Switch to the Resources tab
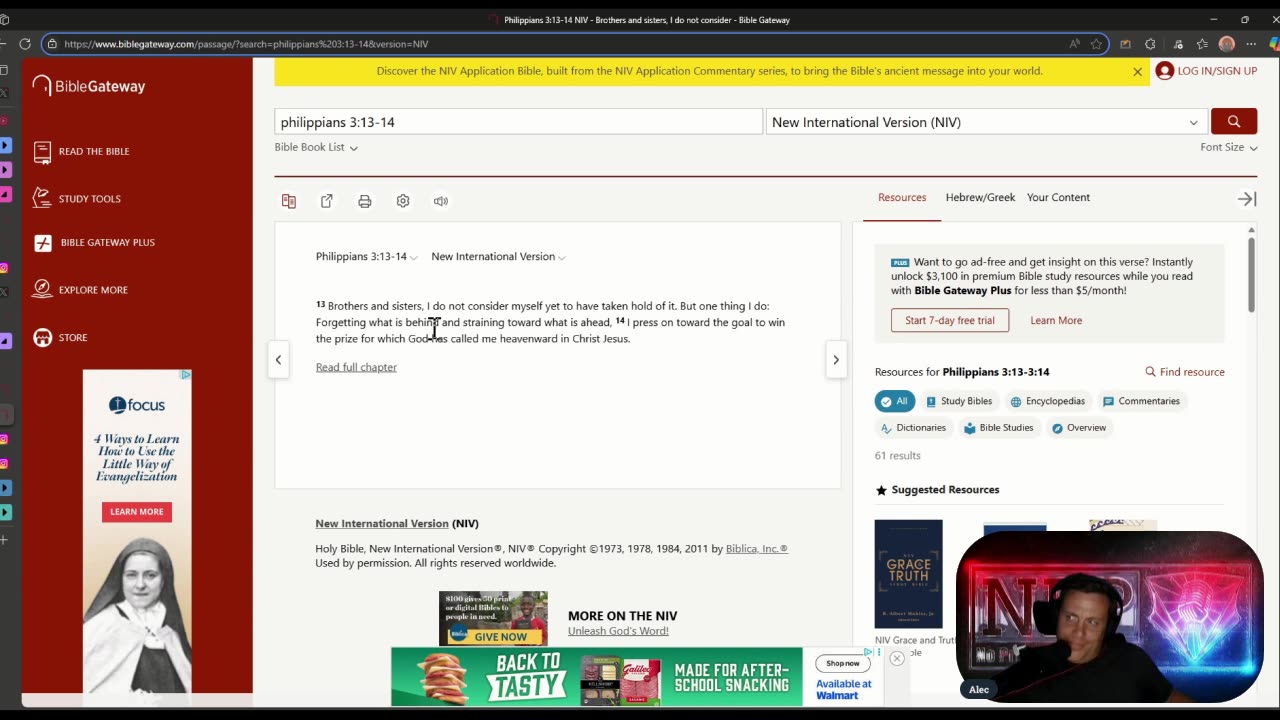1280x720 pixels. (902, 198)
